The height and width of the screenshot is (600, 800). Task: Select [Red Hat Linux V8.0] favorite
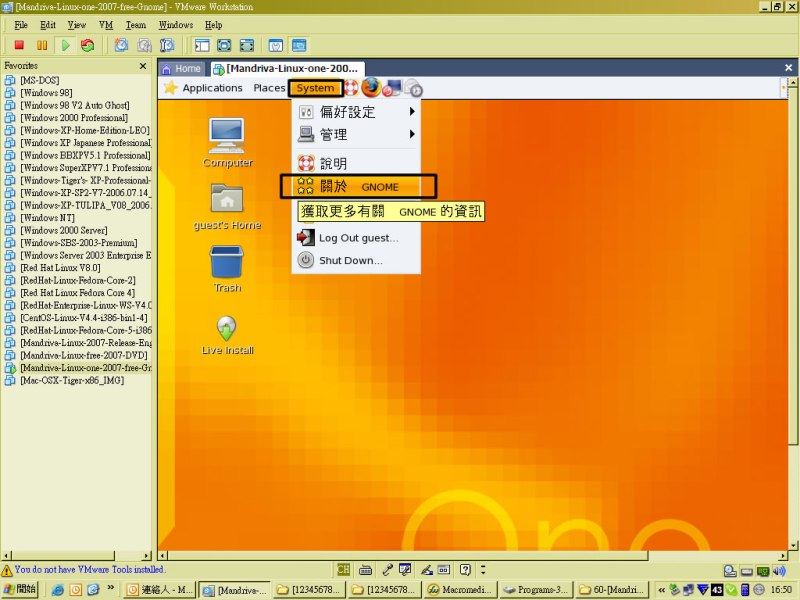[x=60, y=267]
